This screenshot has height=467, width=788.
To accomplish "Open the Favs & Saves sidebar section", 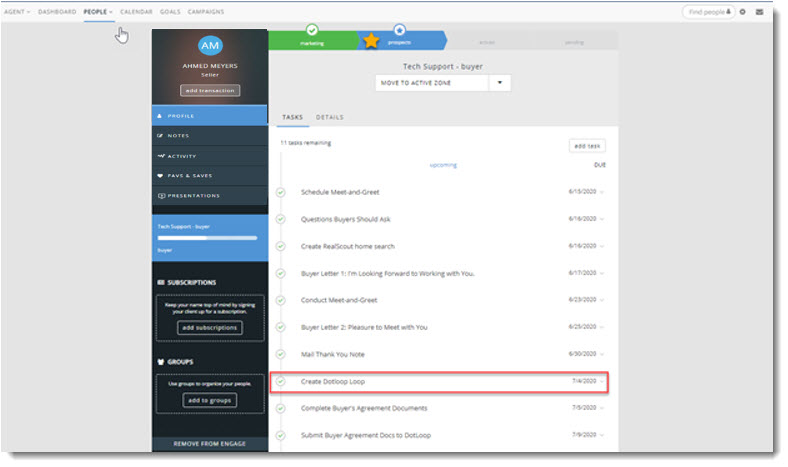I will coord(210,175).
